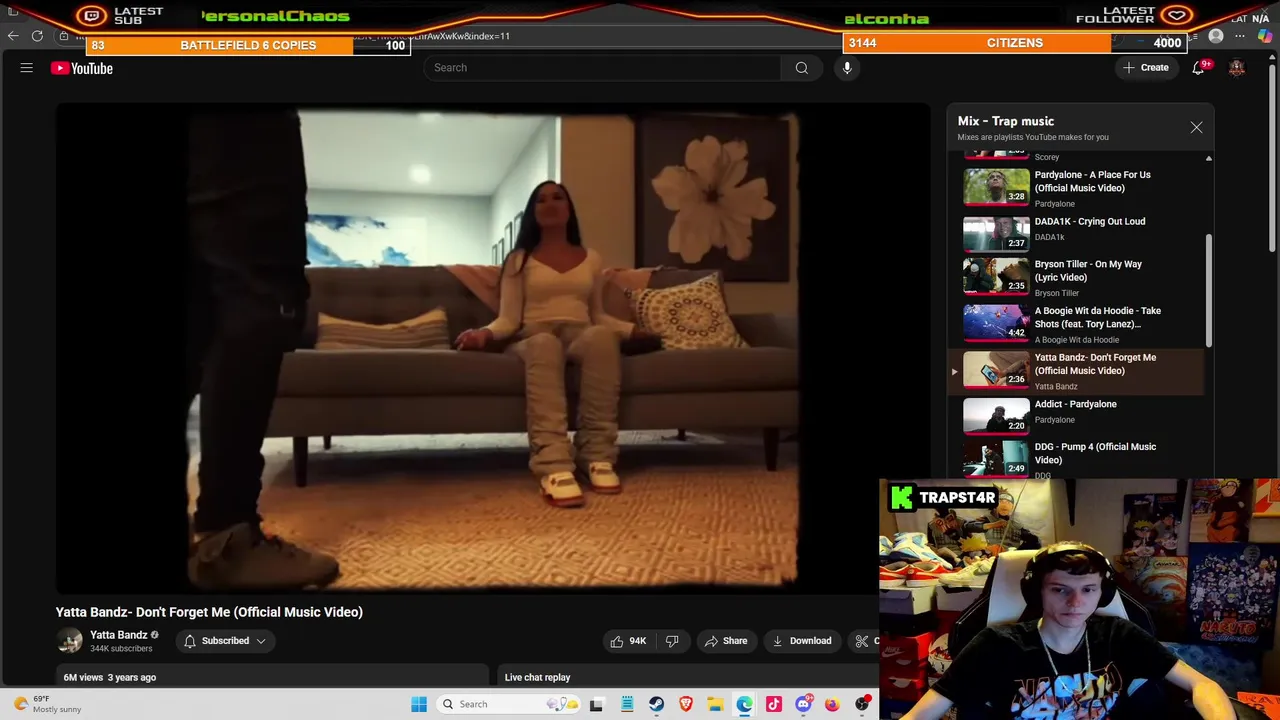
Task: Click the YouTube search magnifier button
Action: click(801, 68)
